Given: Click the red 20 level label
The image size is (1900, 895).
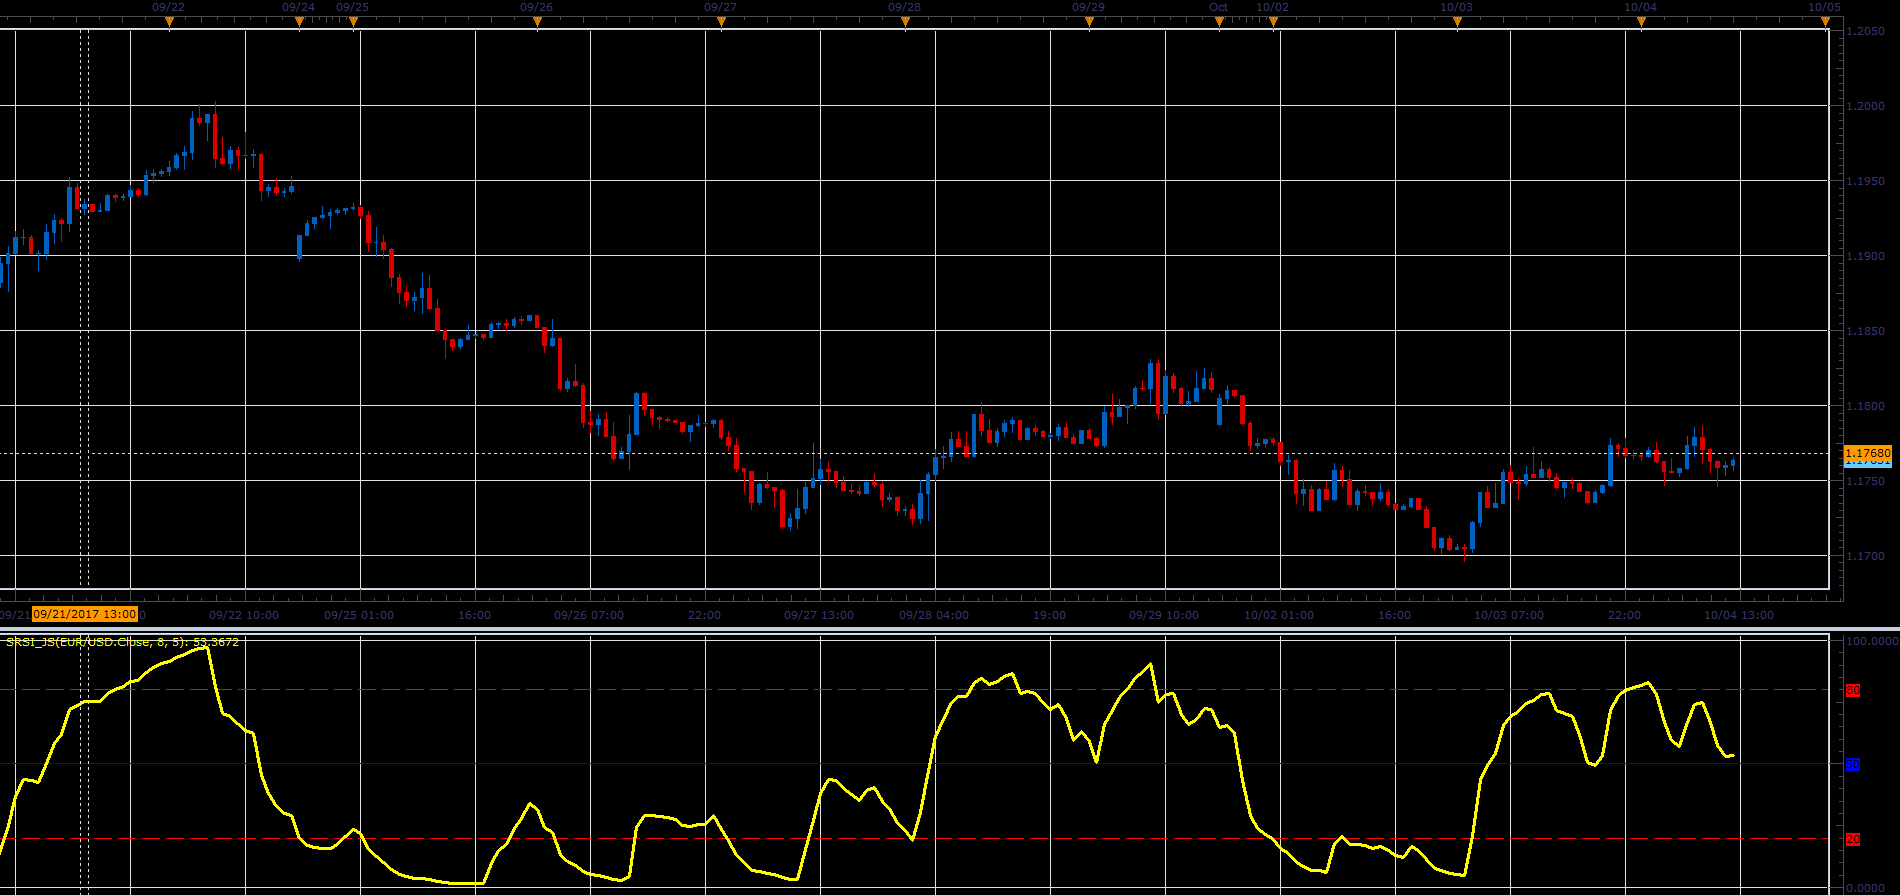Looking at the screenshot, I should 1853,839.
